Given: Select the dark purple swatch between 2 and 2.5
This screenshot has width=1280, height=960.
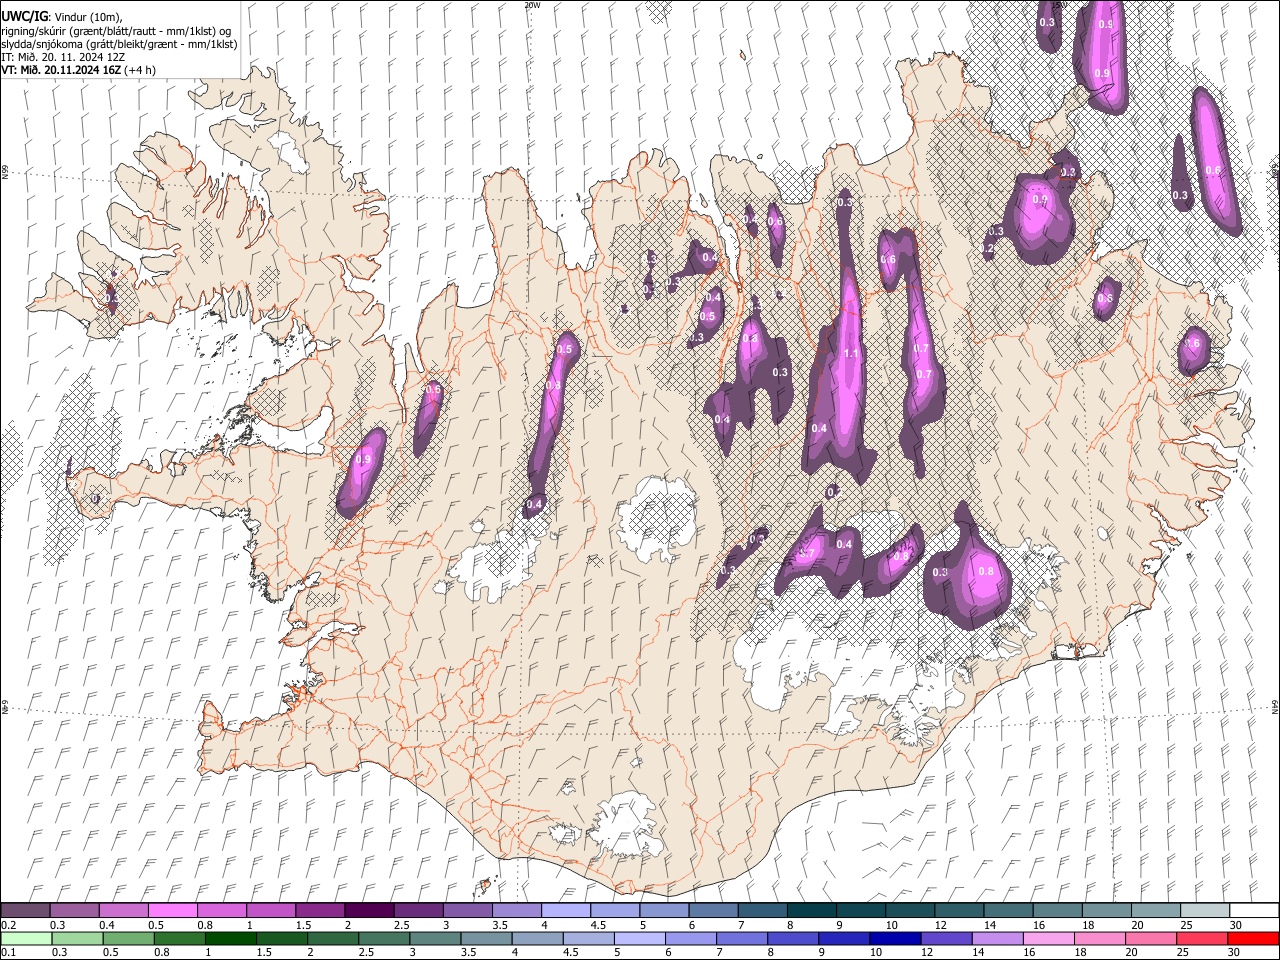Looking at the screenshot, I should coord(368,911).
